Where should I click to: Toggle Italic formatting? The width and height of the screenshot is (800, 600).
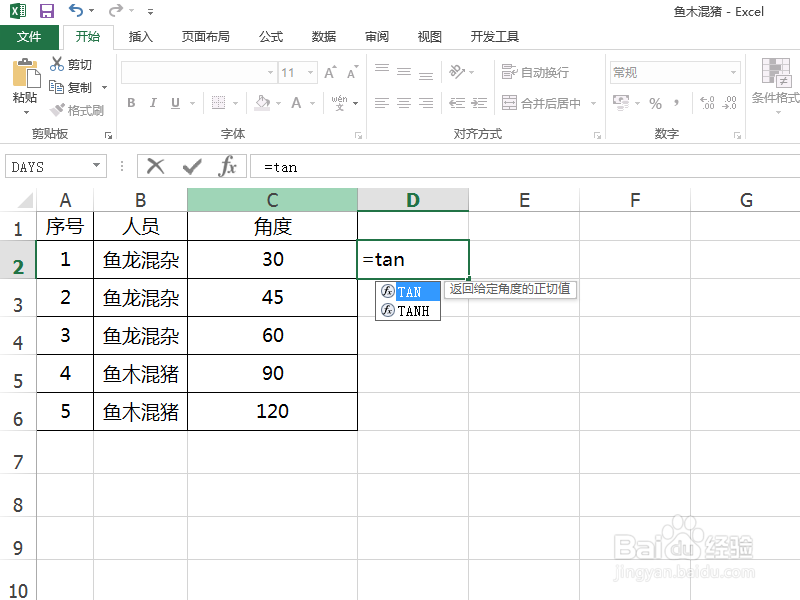(x=153, y=103)
